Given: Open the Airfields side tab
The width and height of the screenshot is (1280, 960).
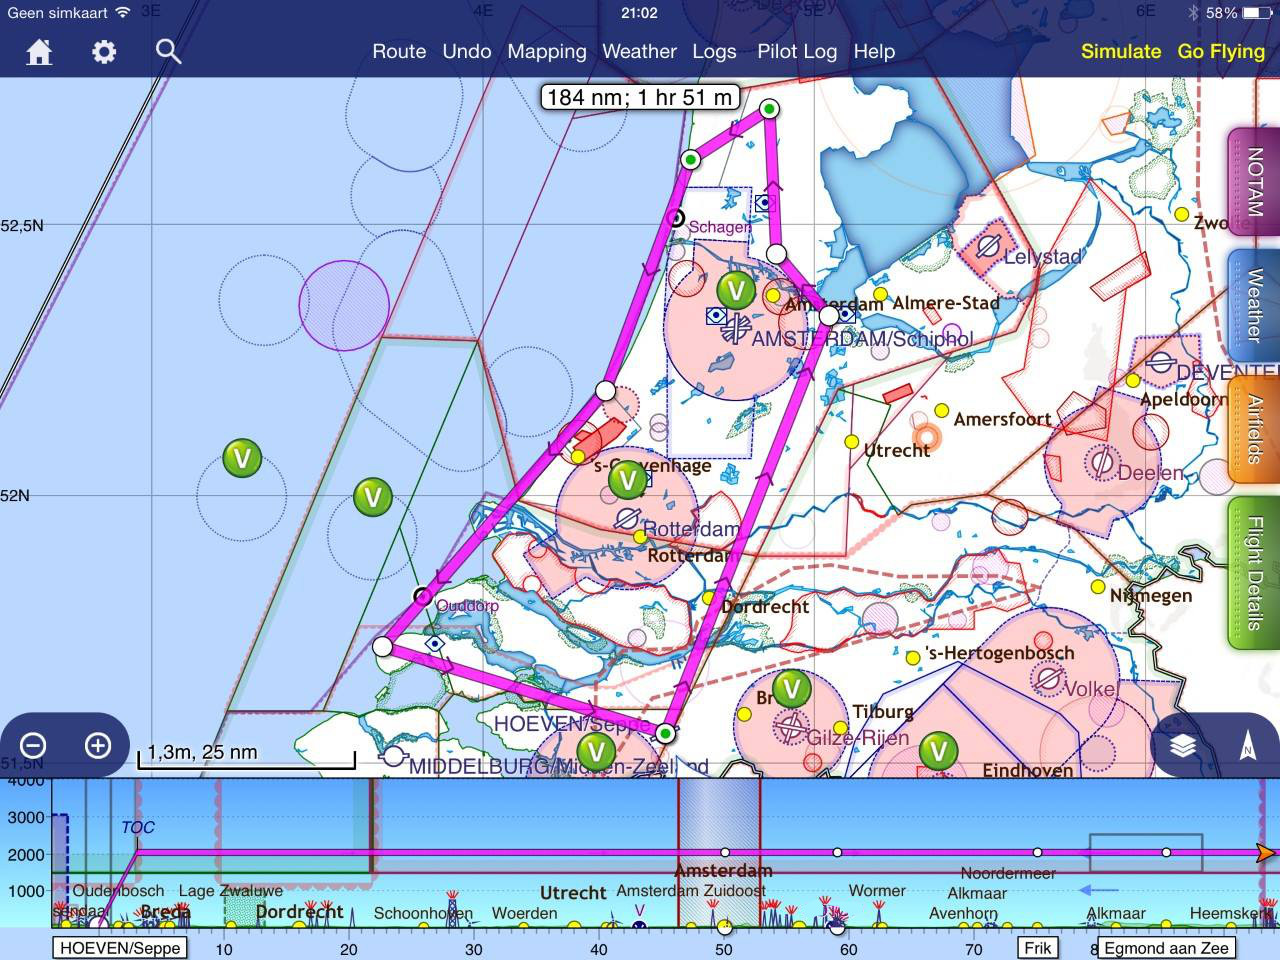Looking at the screenshot, I should pyautogui.click(x=1254, y=430).
